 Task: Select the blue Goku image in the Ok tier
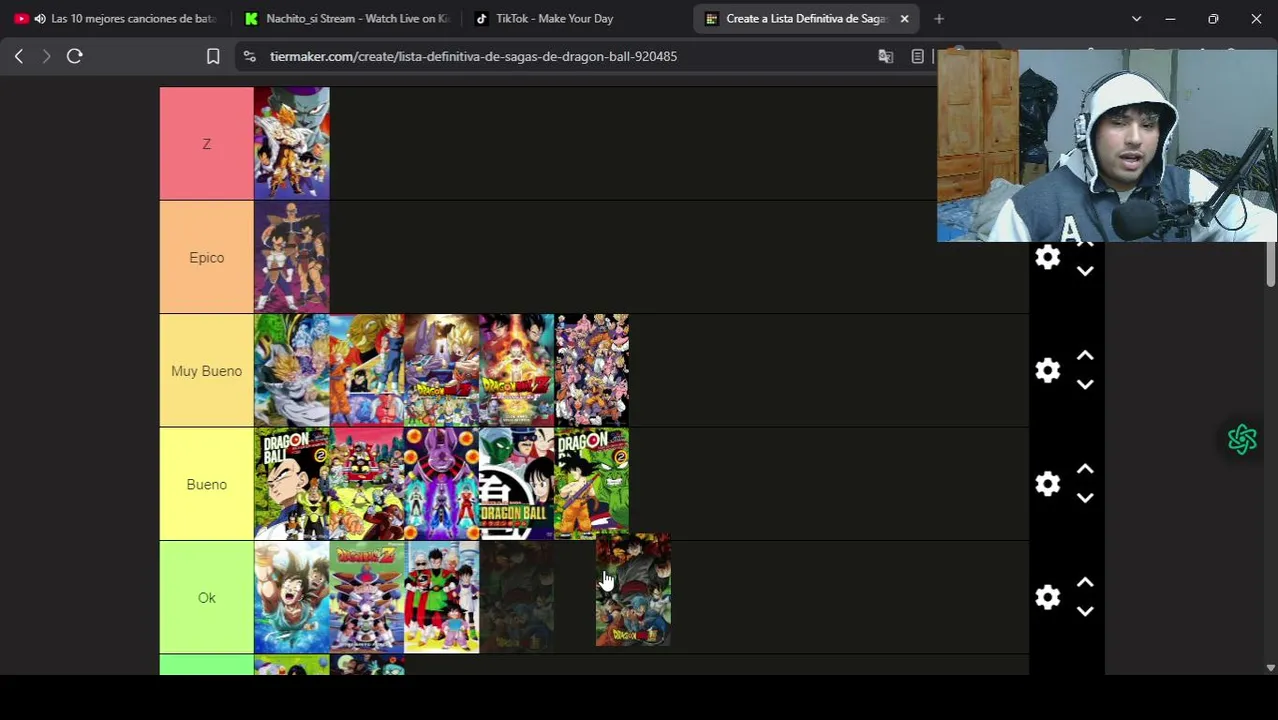(x=292, y=598)
